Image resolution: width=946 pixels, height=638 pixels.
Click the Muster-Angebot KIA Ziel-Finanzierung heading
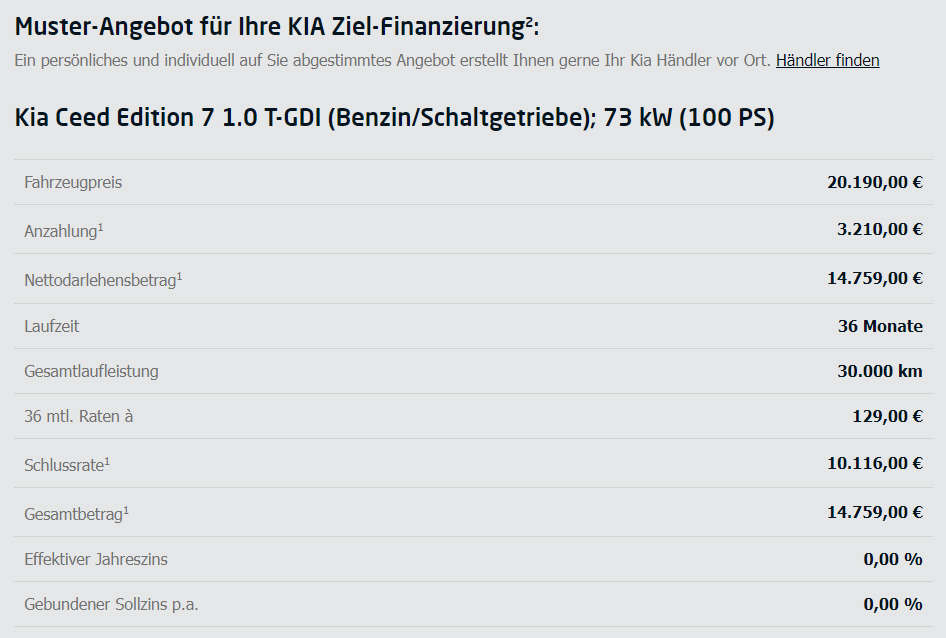(277, 27)
